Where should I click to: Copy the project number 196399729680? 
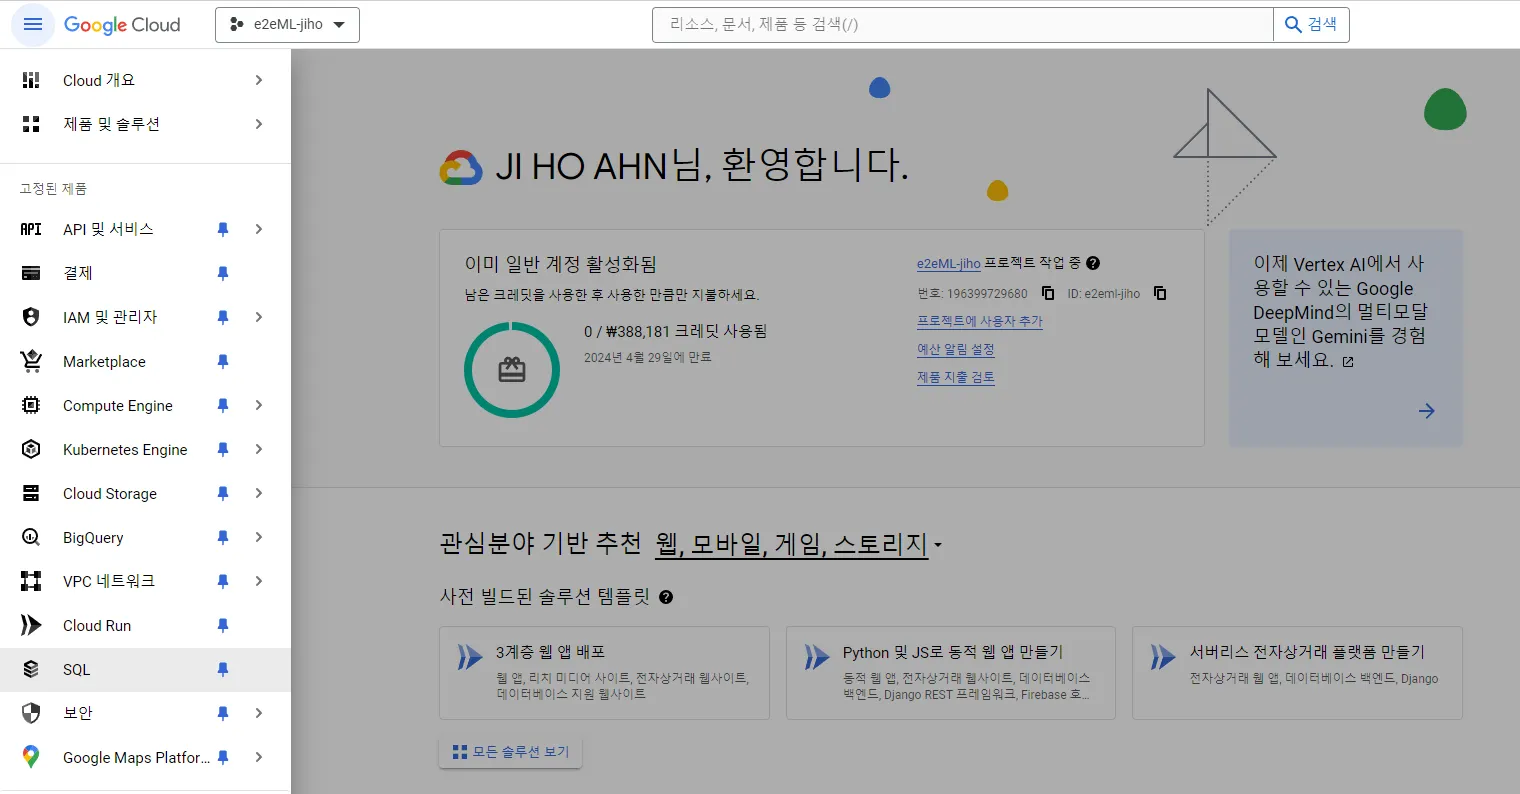(1048, 293)
